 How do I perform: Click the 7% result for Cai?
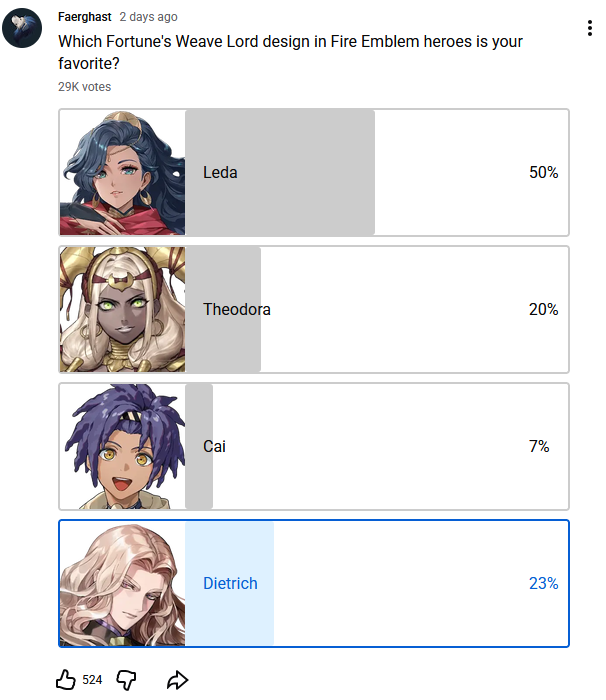(539, 446)
